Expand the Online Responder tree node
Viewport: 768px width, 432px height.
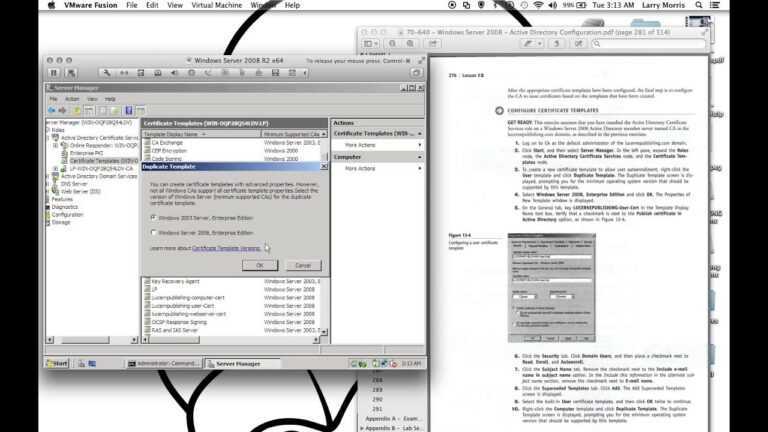[55, 145]
